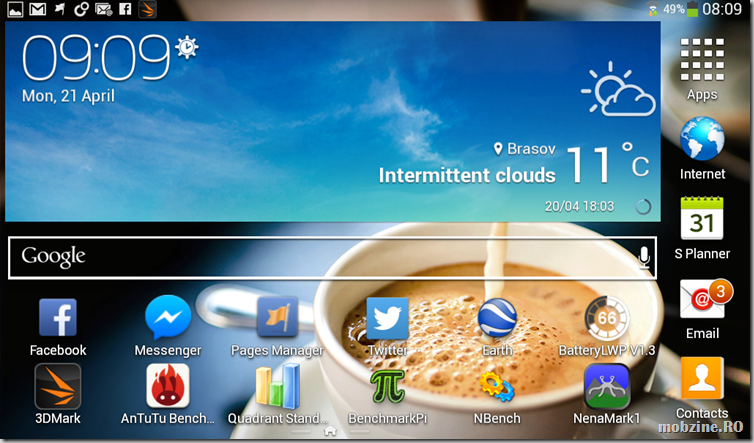Tap the 08:09 status bar clock

(x=722, y=9)
